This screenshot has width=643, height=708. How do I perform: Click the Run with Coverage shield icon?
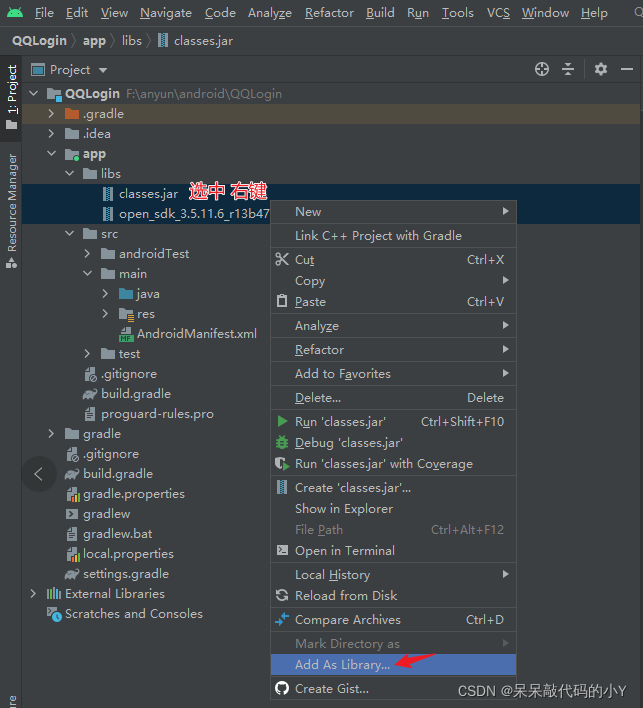coord(282,463)
